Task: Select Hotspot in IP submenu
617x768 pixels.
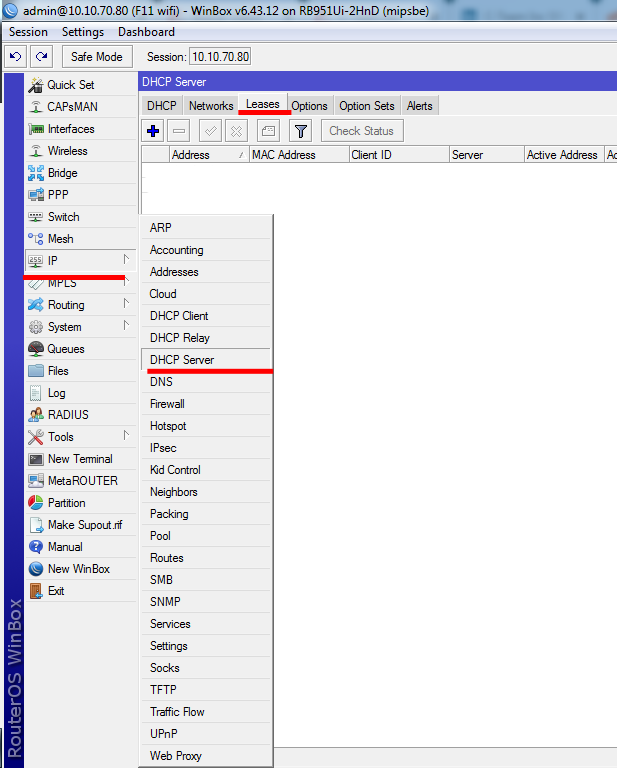Action: (206, 426)
